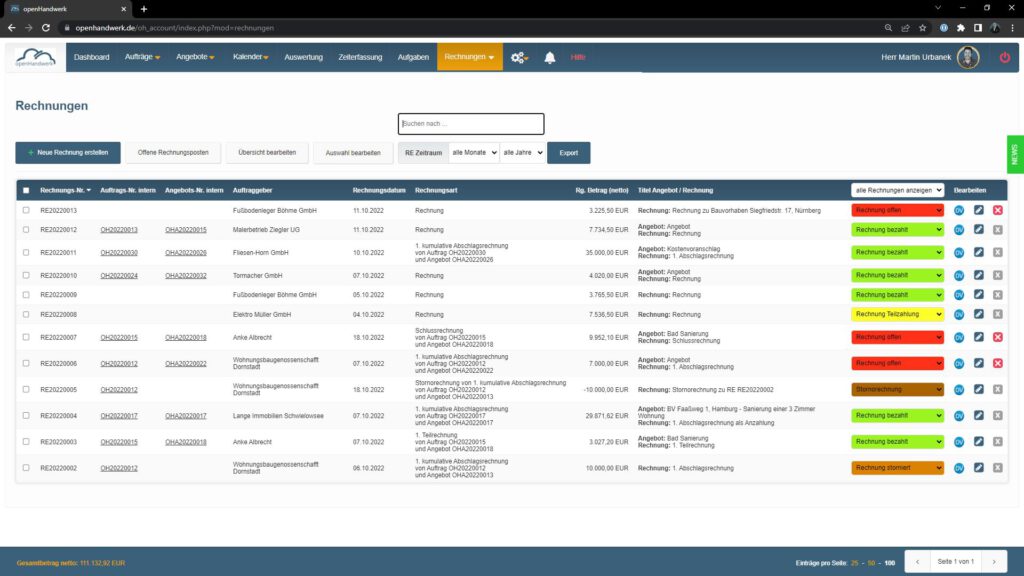Screen dimensions: 1024x576
Task: Change yellow 'Rechnung Teilzahlung' status for RE20220008
Action: click(897, 315)
